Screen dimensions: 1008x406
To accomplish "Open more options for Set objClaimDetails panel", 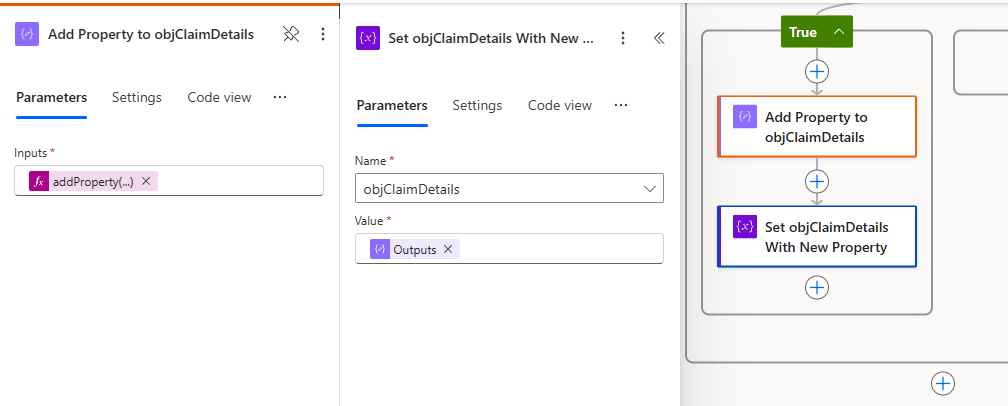I will pos(623,38).
